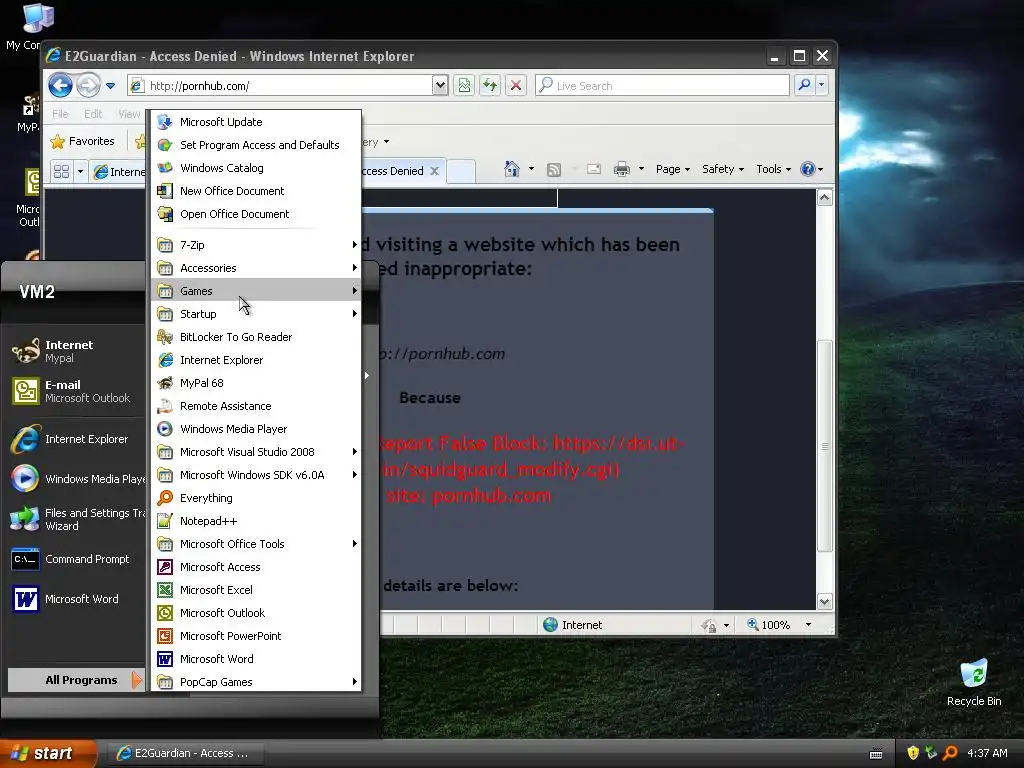
Task: Expand the 7-Zip submenu
Action: pyautogui.click(x=256, y=245)
